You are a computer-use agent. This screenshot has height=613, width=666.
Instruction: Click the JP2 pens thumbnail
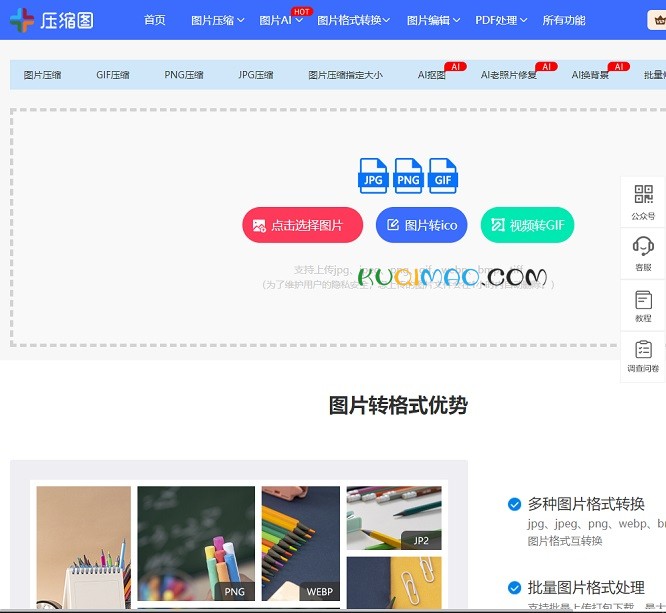click(x=394, y=518)
